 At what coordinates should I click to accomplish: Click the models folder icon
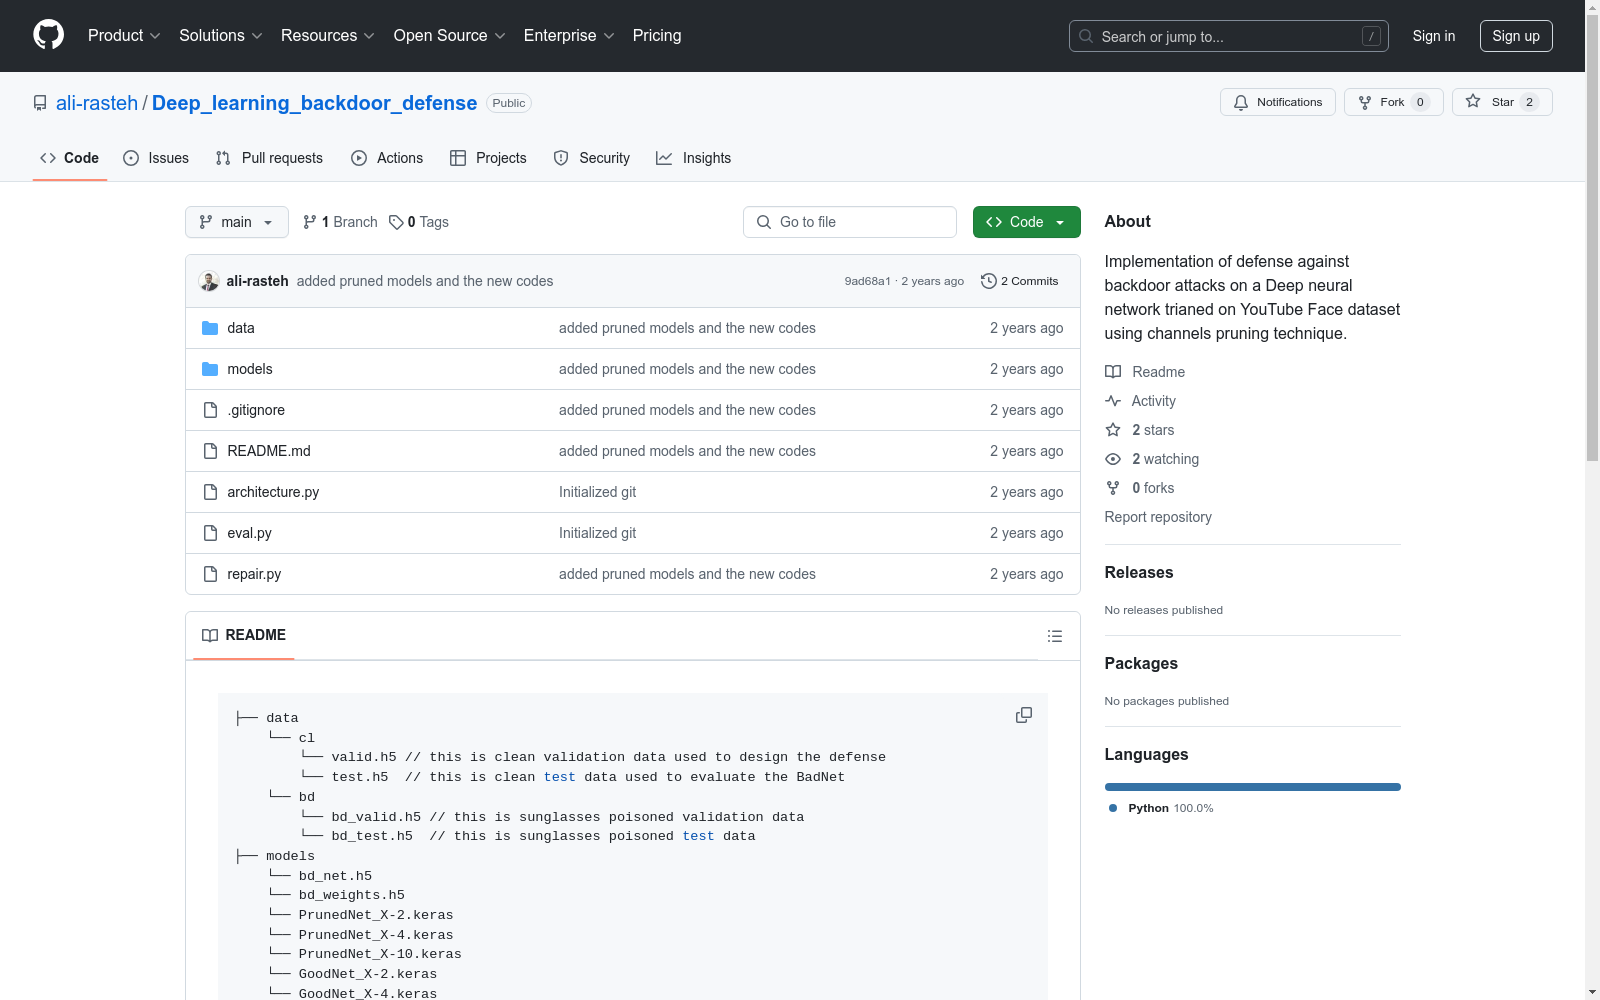click(x=210, y=369)
